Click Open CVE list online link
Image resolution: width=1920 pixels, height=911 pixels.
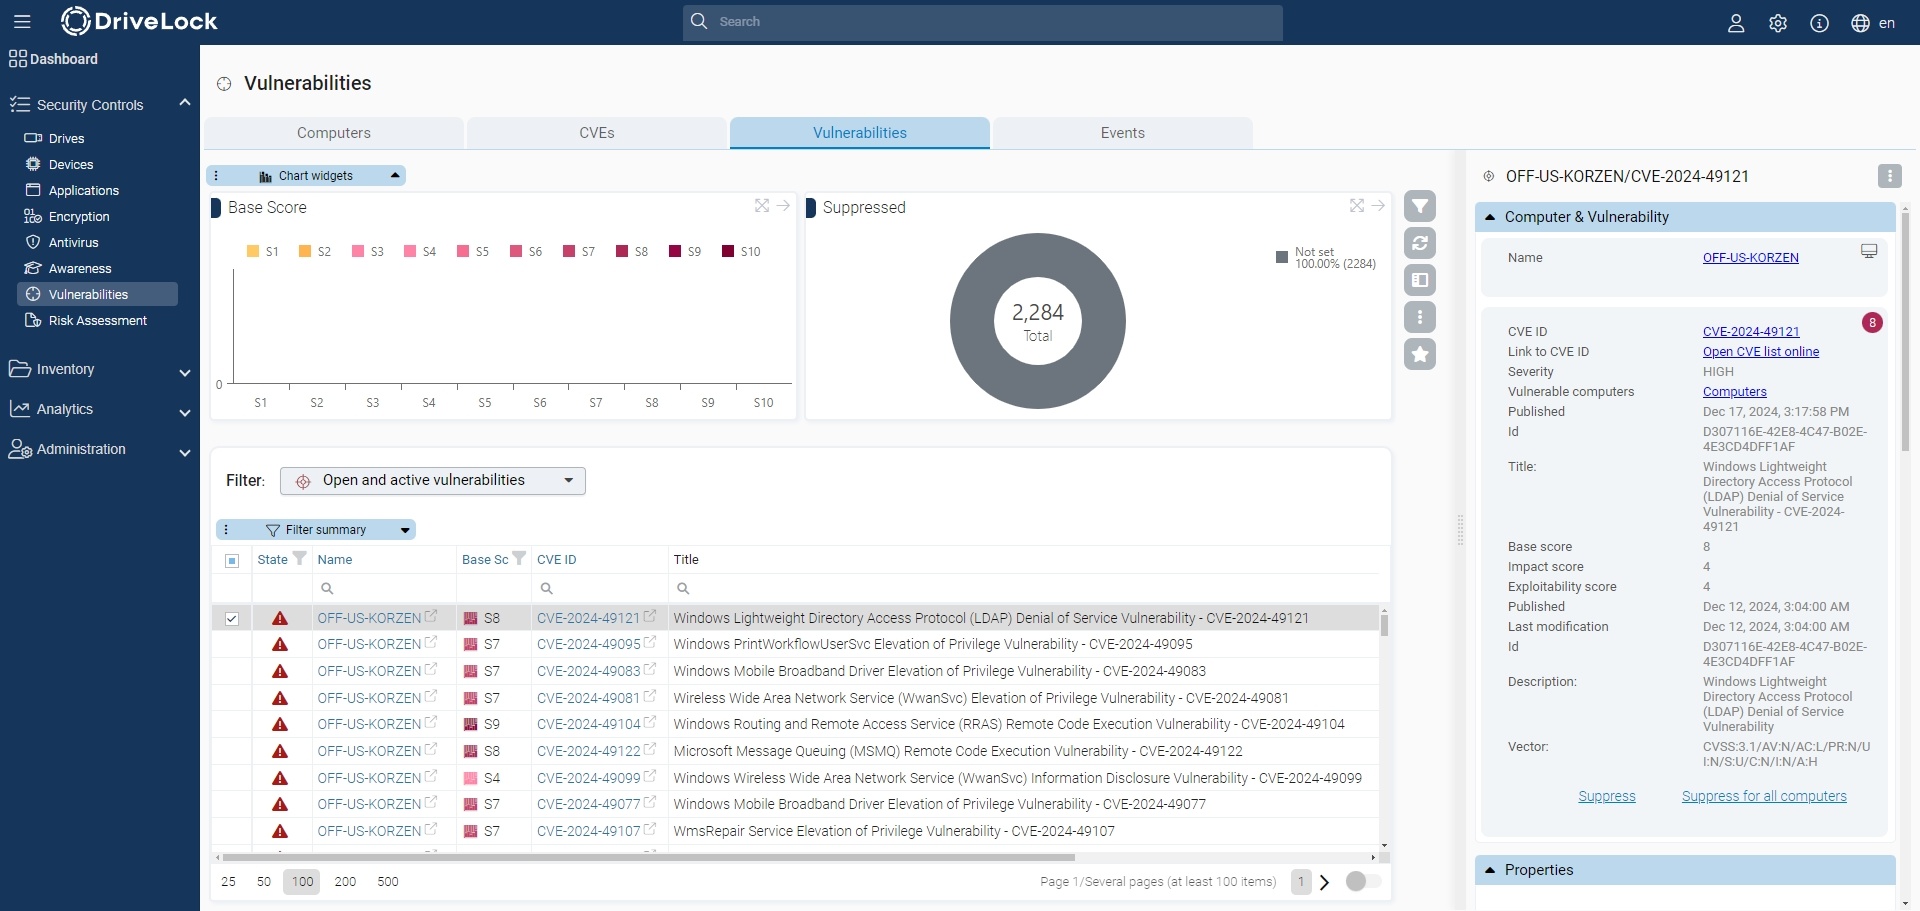click(1761, 351)
